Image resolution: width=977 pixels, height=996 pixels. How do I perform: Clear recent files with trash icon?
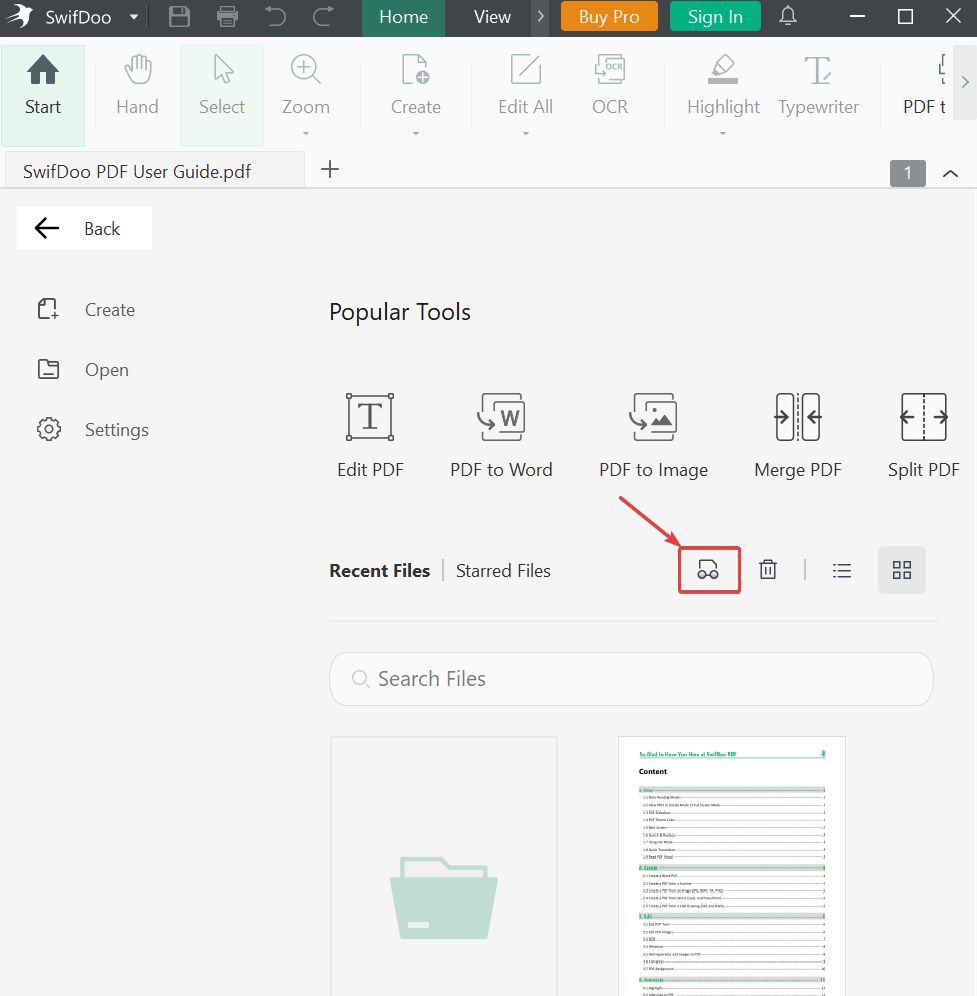(x=768, y=570)
